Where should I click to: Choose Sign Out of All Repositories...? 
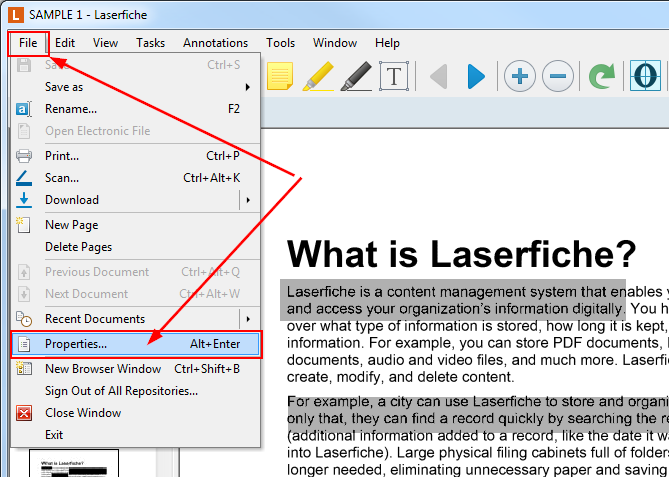[x=135, y=391]
